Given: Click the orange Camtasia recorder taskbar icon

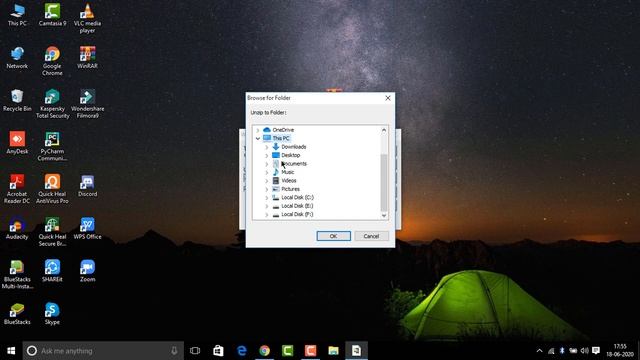Looking at the screenshot, I should (x=311, y=351).
